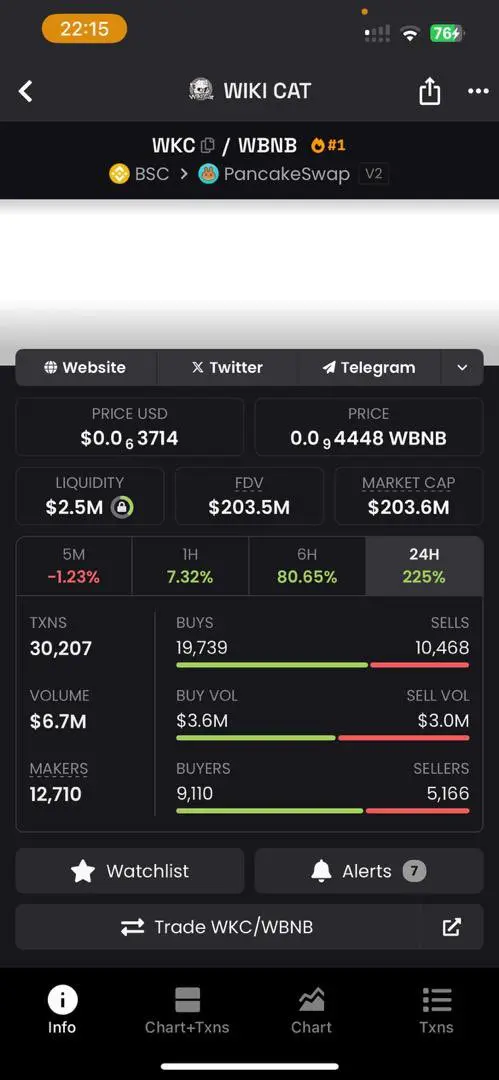Tap buys versus sells ratio bar

click(323, 665)
